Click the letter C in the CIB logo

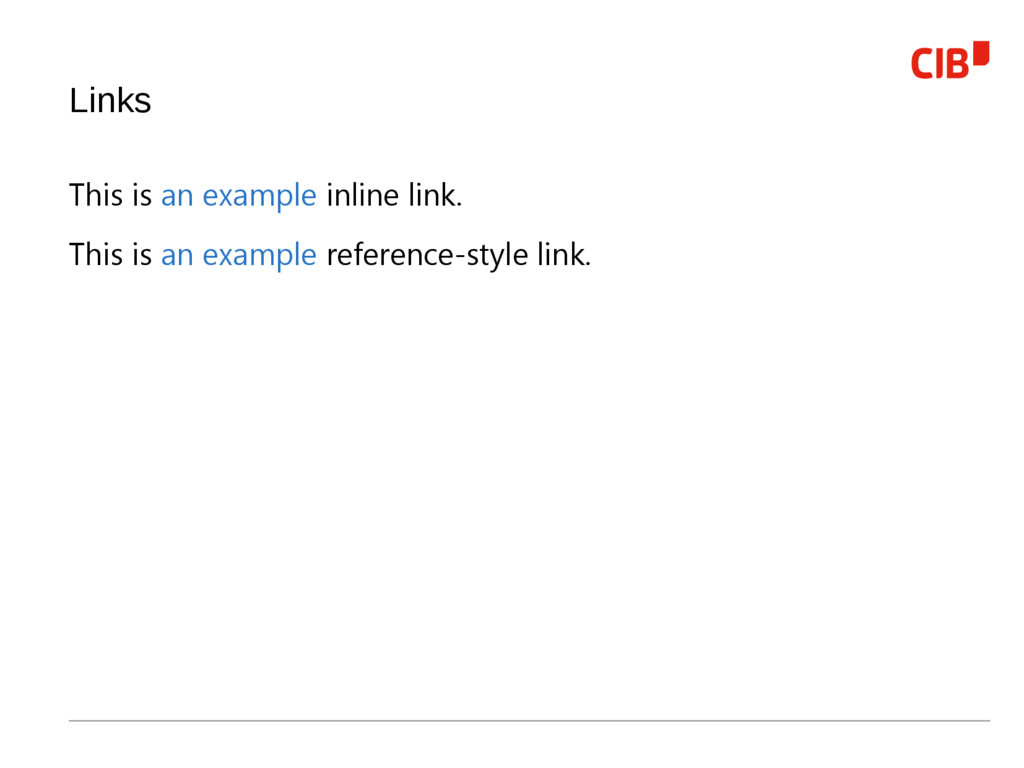[x=922, y=64]
